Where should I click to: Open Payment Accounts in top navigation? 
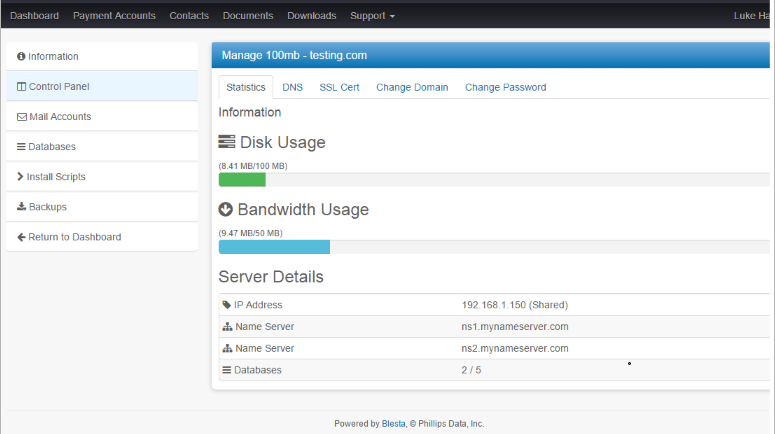(x=114, y=16)
